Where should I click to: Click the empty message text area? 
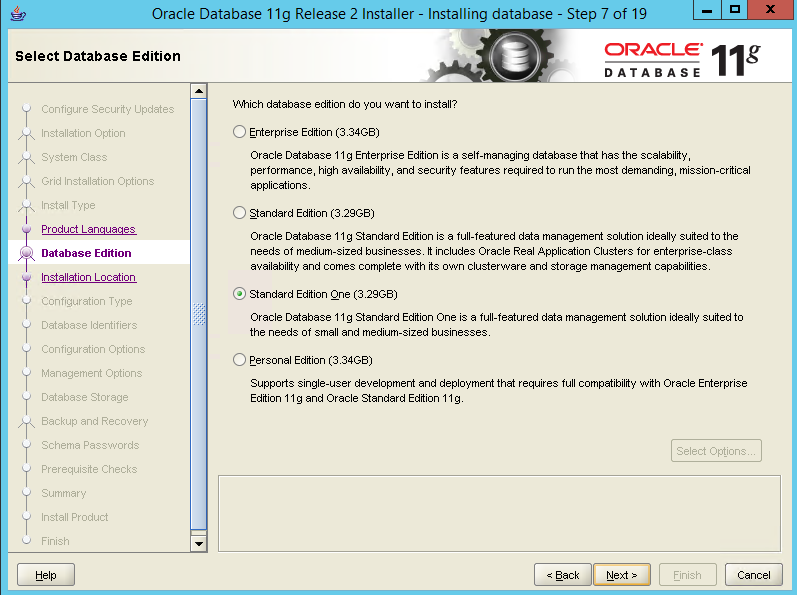(x=499, y=513)
